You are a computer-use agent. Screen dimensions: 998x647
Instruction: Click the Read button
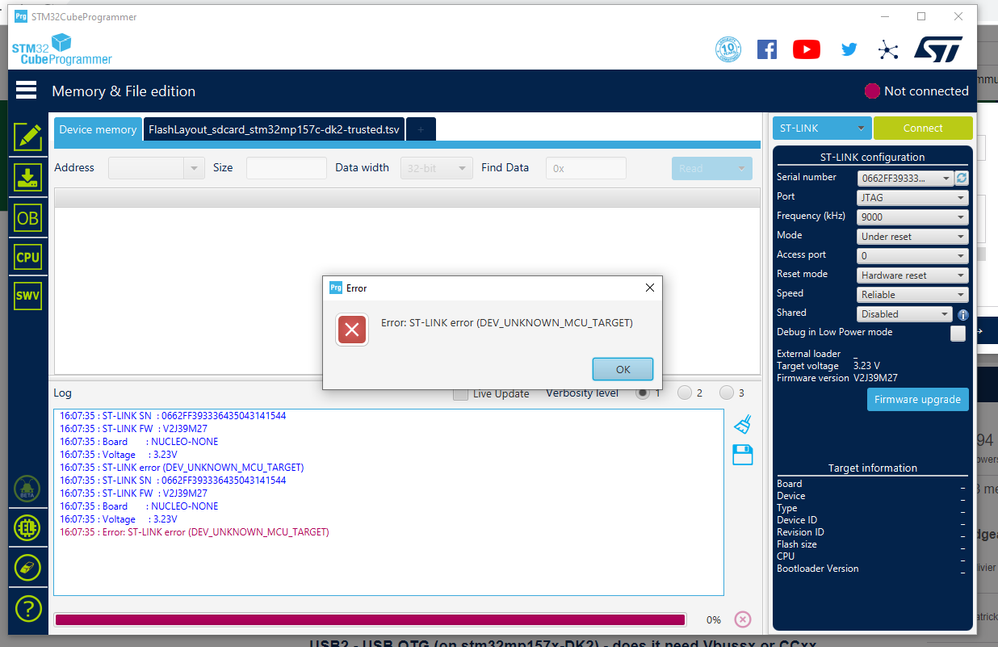pyautogui.click(x=712, y=168)
